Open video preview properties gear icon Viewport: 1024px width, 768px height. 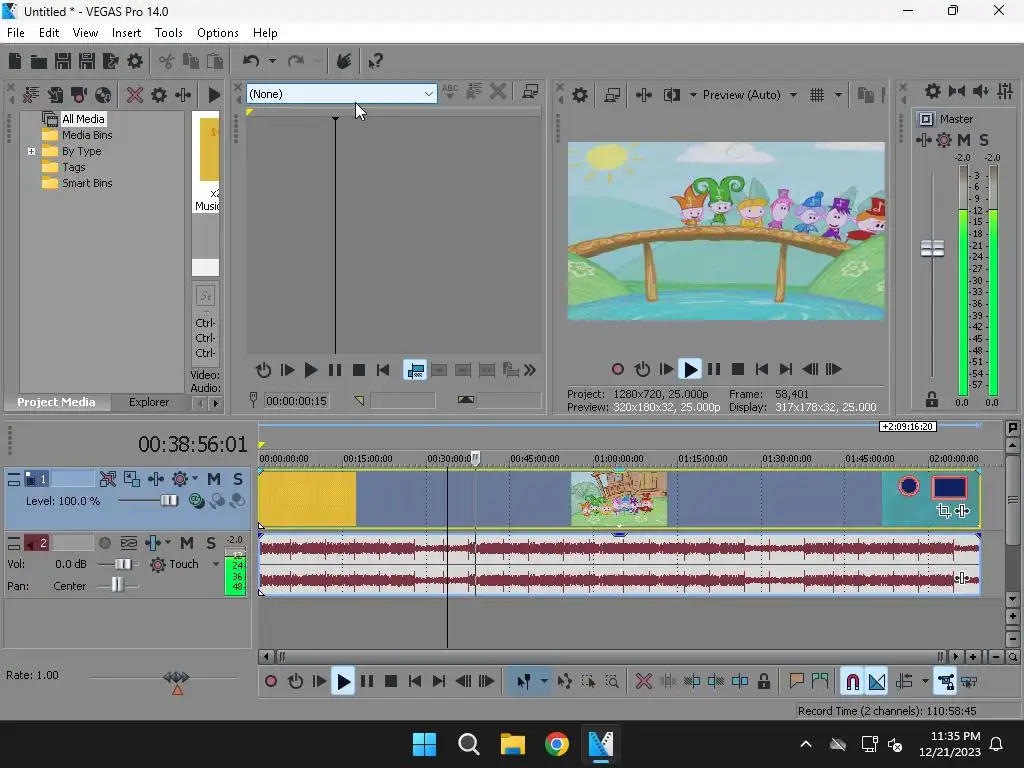pos(579,95)
